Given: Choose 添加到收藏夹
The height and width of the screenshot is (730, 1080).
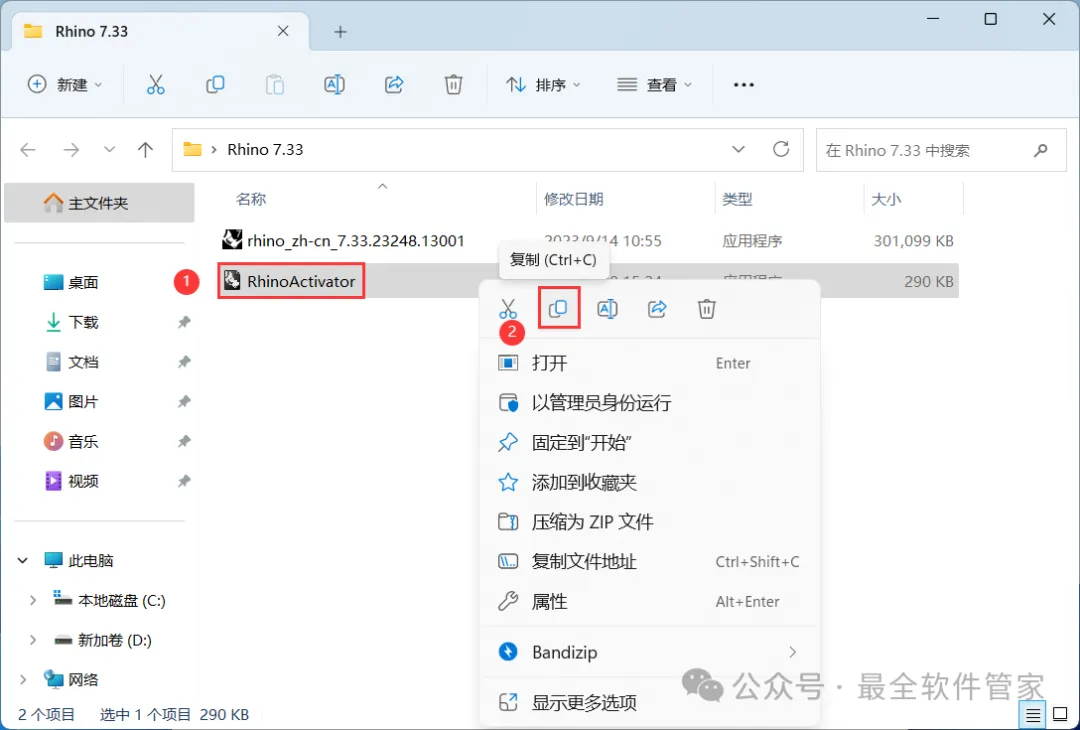Looking at the screenshot, I should click(x=650, y=482).
